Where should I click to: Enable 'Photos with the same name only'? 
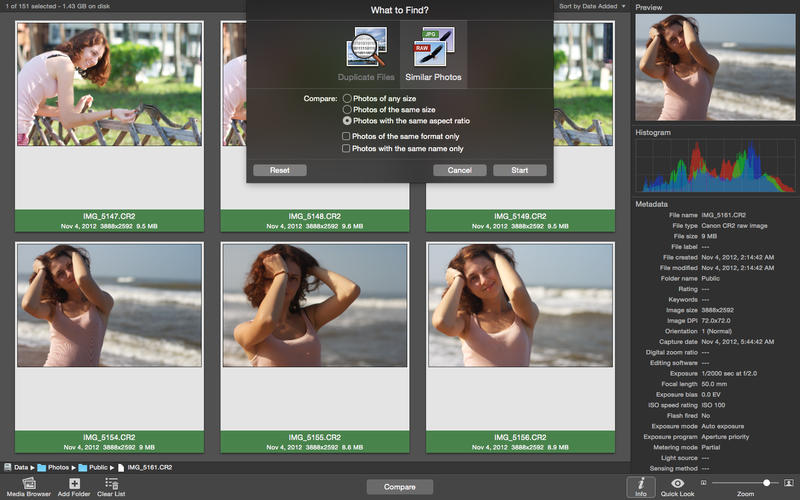pyautogui.click(x=347, y=149)
